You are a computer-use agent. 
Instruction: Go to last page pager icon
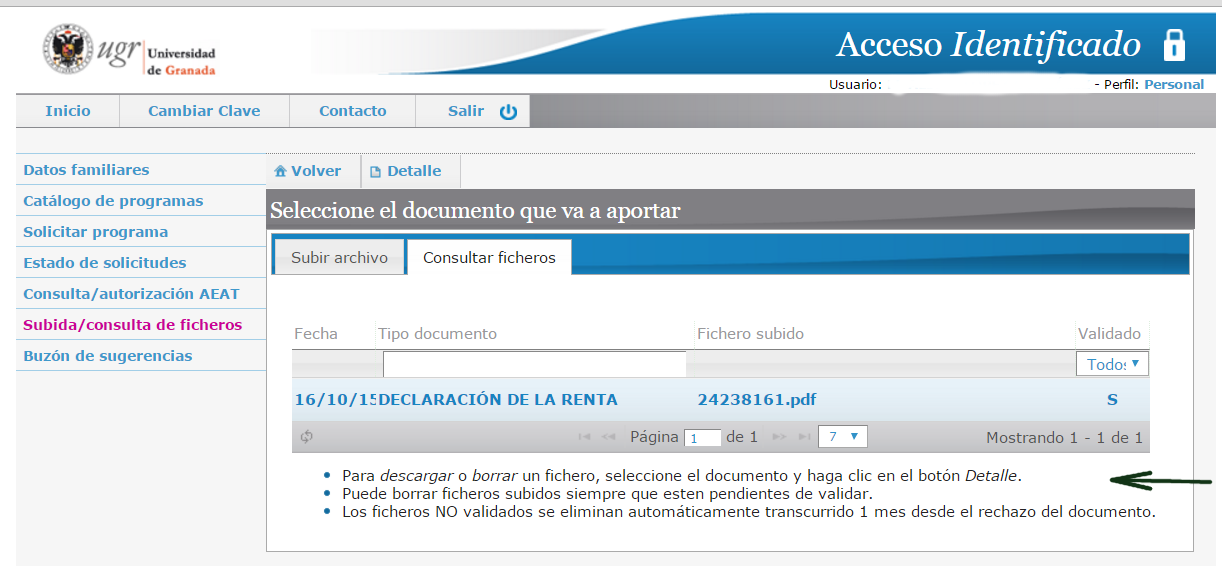coord(804,437)
